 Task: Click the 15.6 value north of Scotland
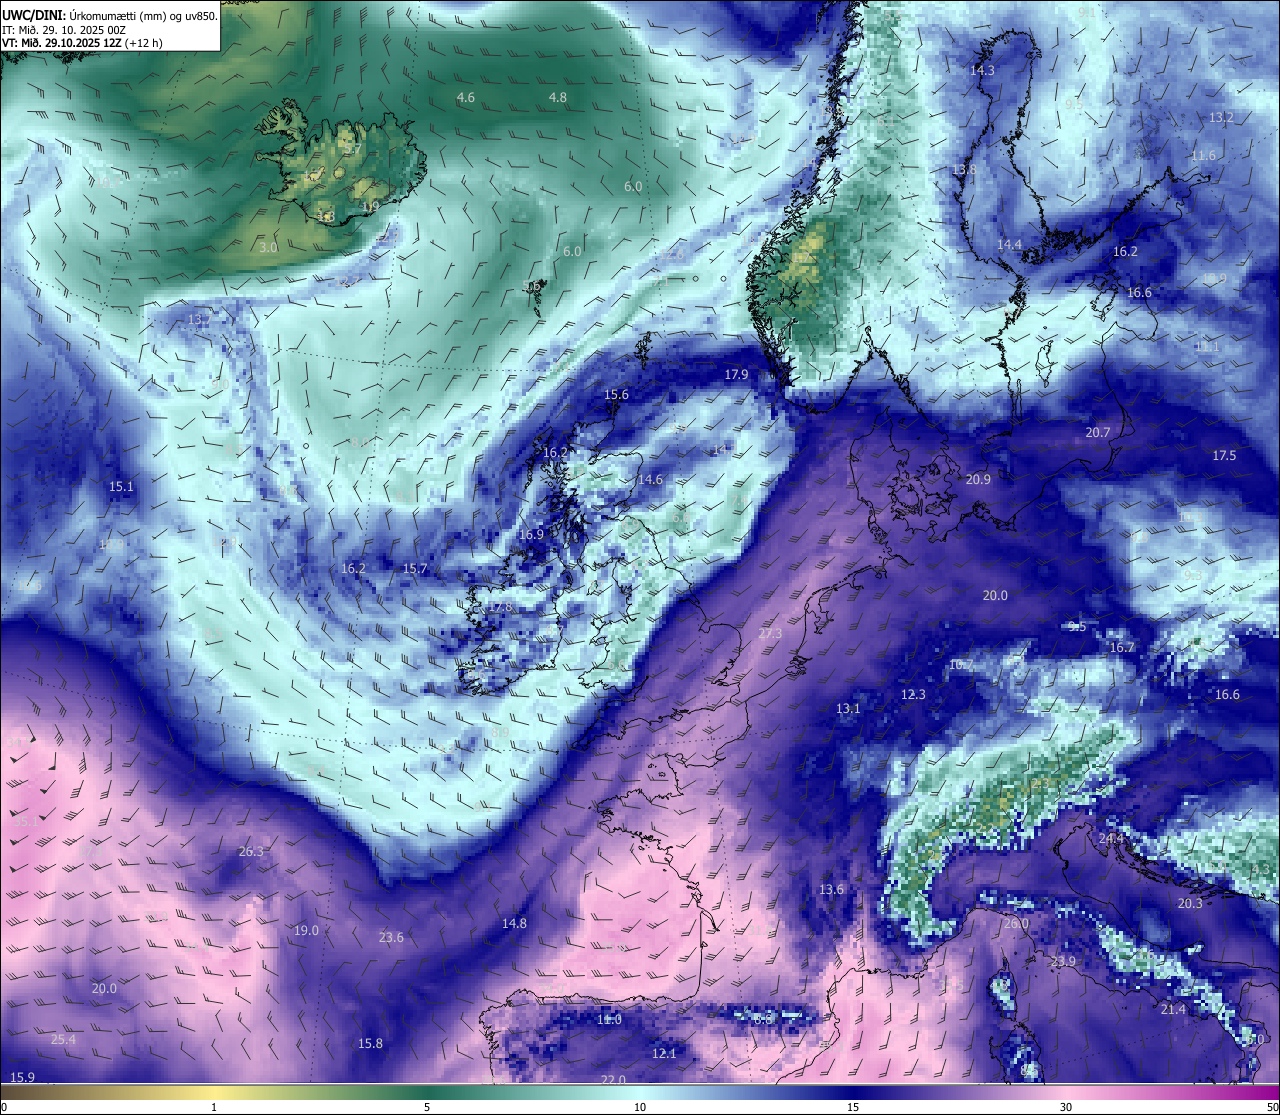coord(616,394)
